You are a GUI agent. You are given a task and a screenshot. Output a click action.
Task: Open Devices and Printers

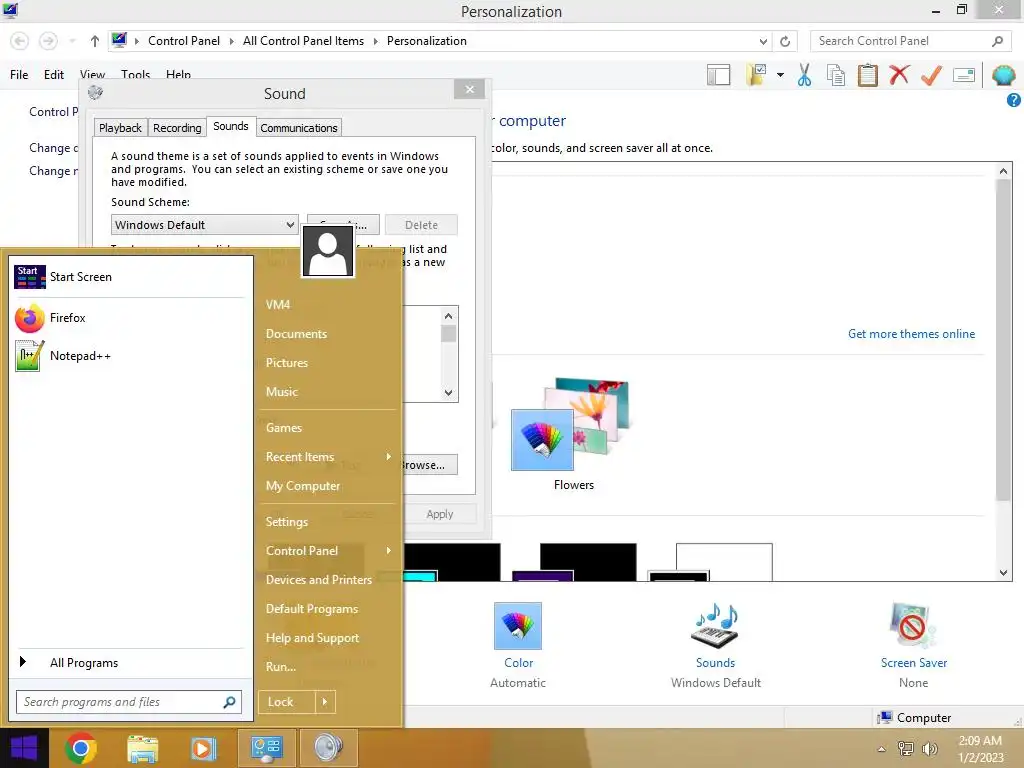319,580
